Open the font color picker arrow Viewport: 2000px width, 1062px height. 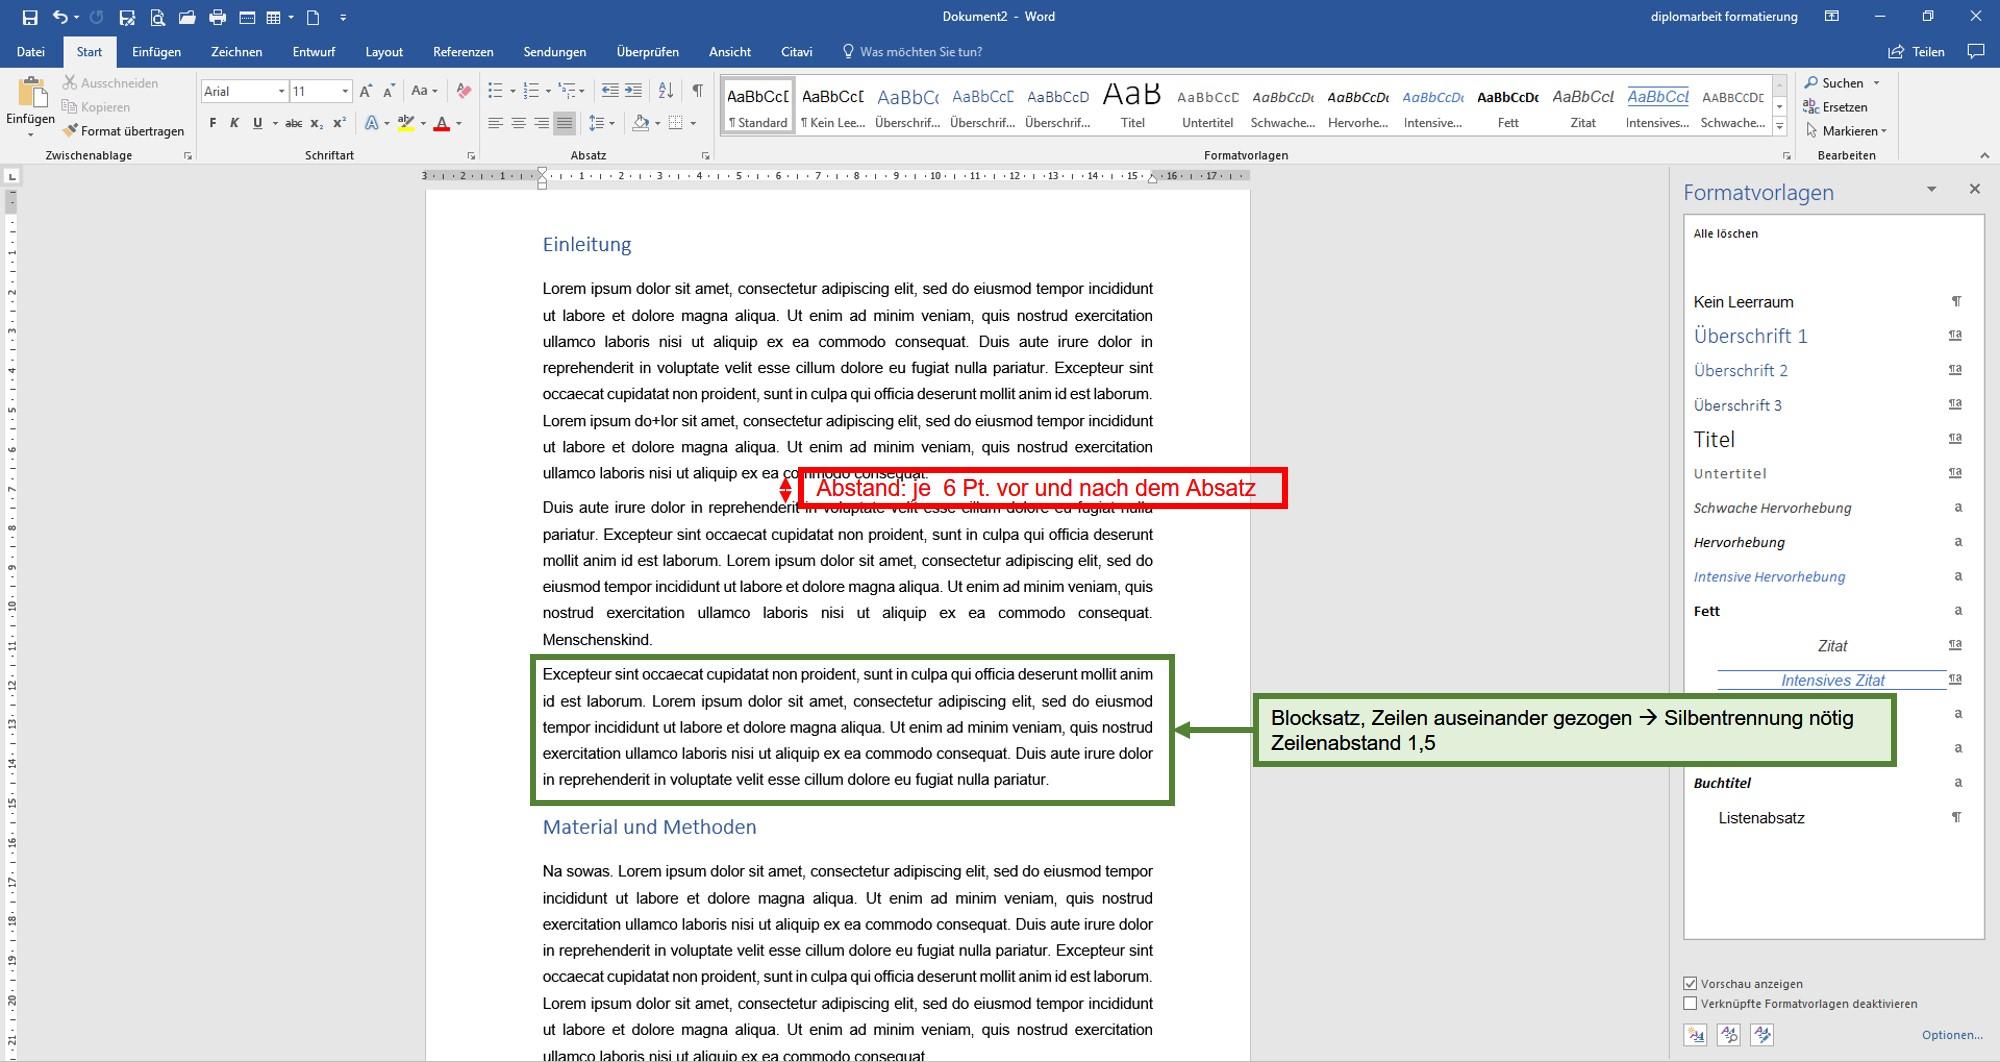459,123
